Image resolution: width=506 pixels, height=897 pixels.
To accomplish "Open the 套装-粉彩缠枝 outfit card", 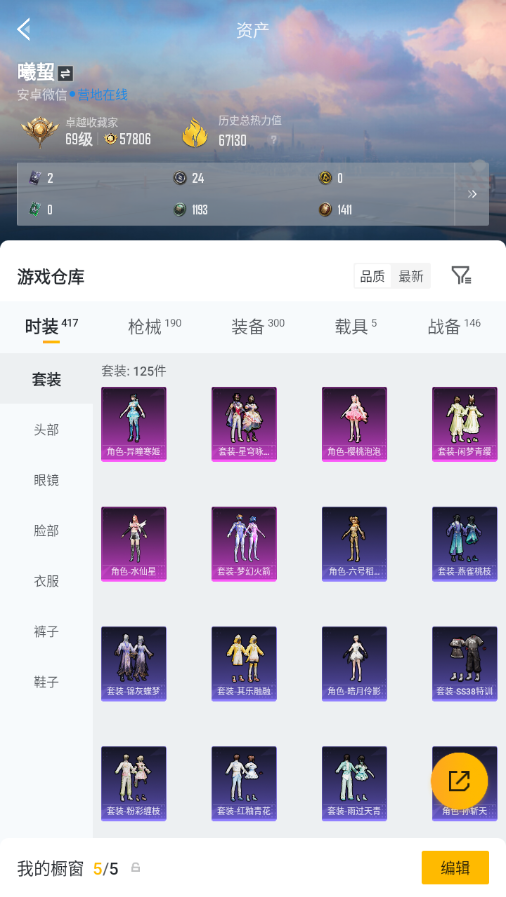I will (x=134, y=783).
